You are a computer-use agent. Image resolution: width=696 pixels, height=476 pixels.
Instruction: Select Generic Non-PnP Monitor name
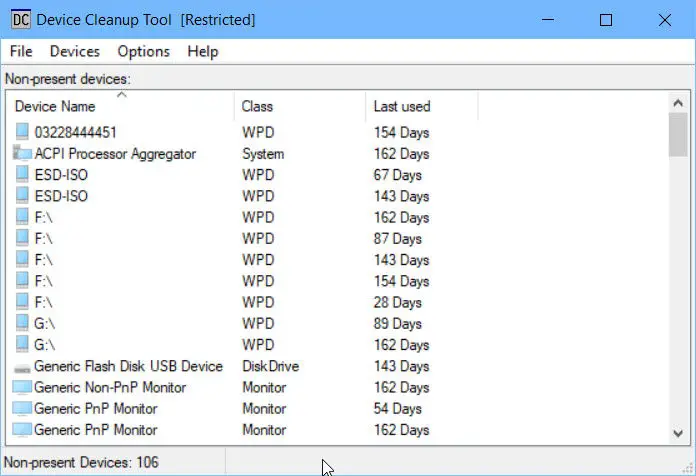[x=110, y=388]
